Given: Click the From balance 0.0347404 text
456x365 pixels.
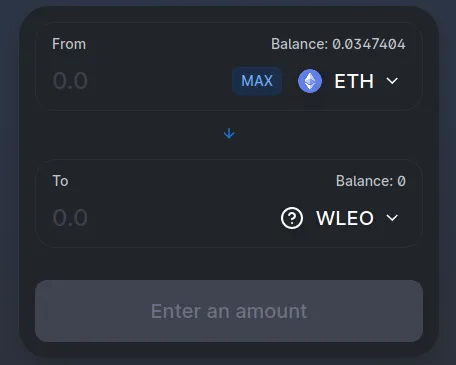Looking at the screenshot, I should (338, 44).
